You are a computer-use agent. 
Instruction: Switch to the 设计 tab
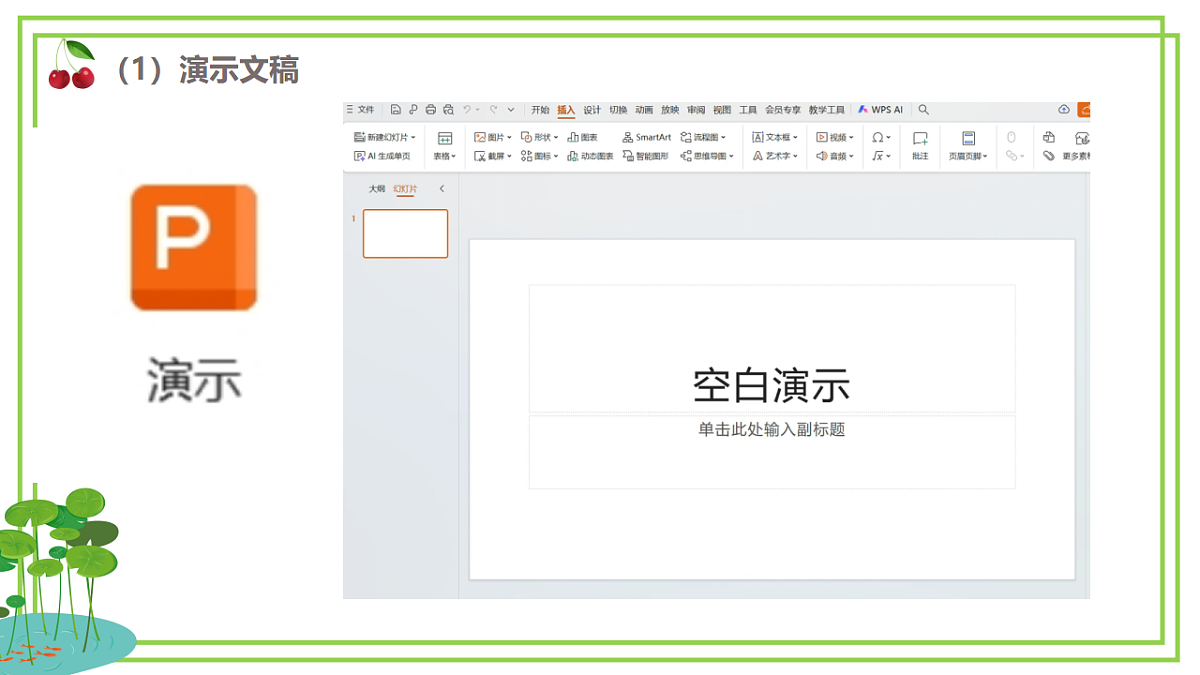click(x=592, y=110)
